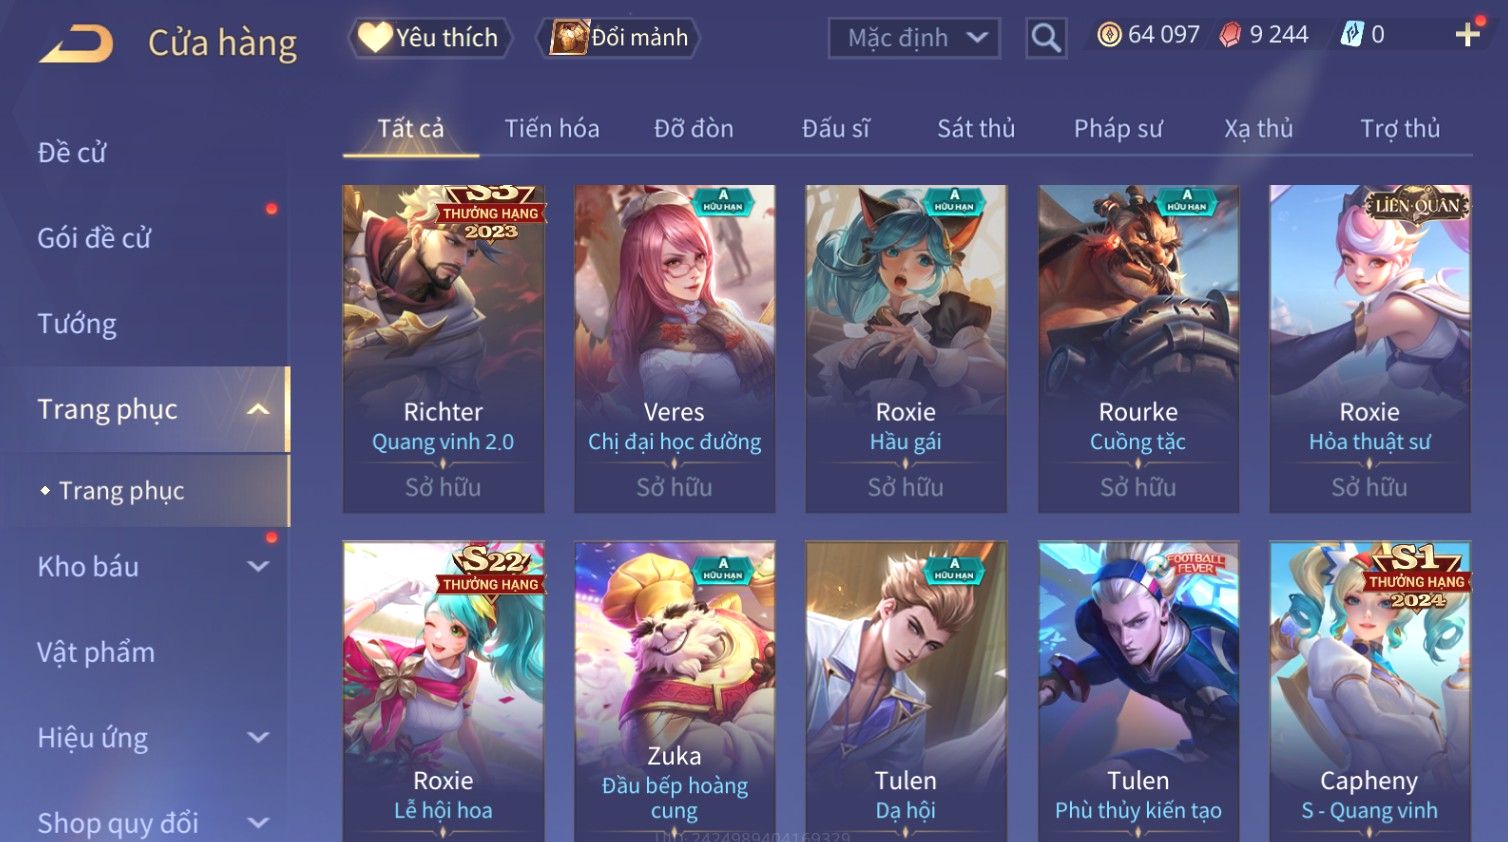
Task: Go back using the golden arrow icon
Action: 77,43
